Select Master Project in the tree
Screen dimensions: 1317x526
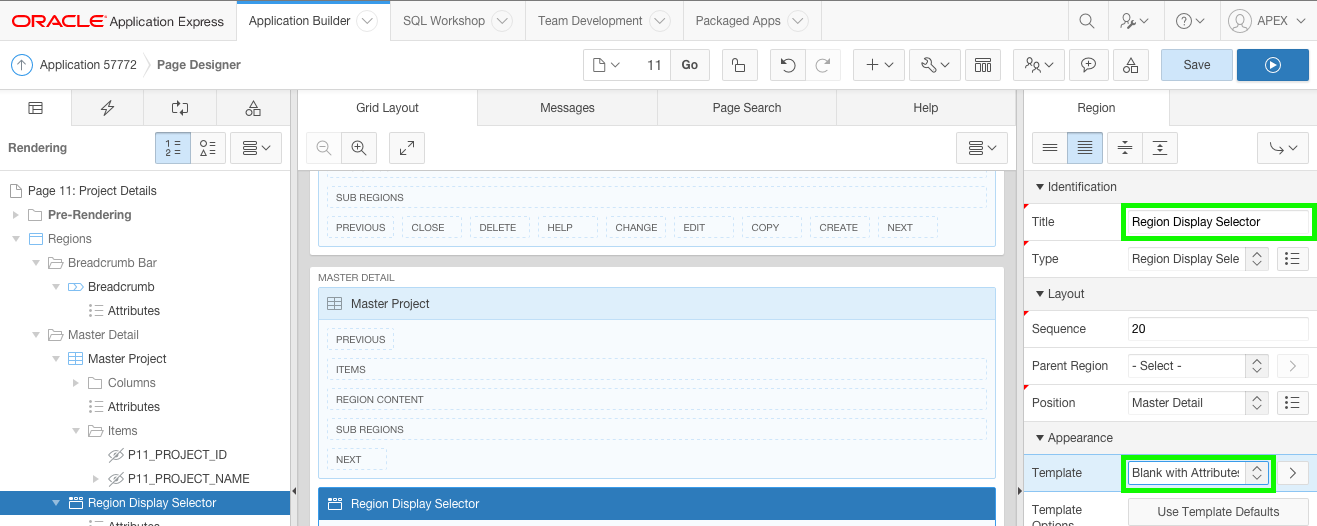pos(127,359)
